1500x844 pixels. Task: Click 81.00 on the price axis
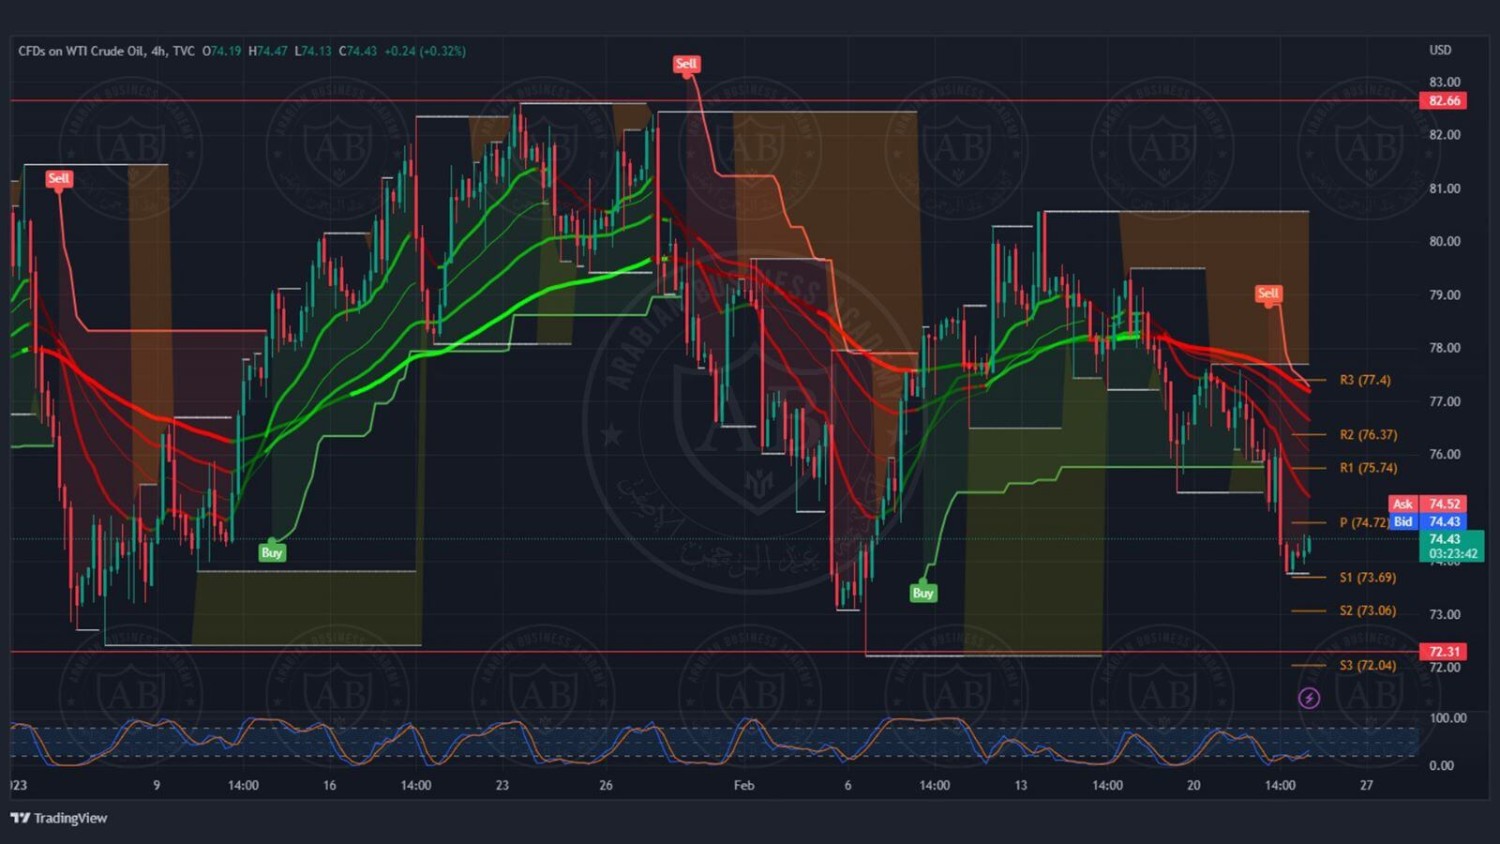(x=1444, y=189)
